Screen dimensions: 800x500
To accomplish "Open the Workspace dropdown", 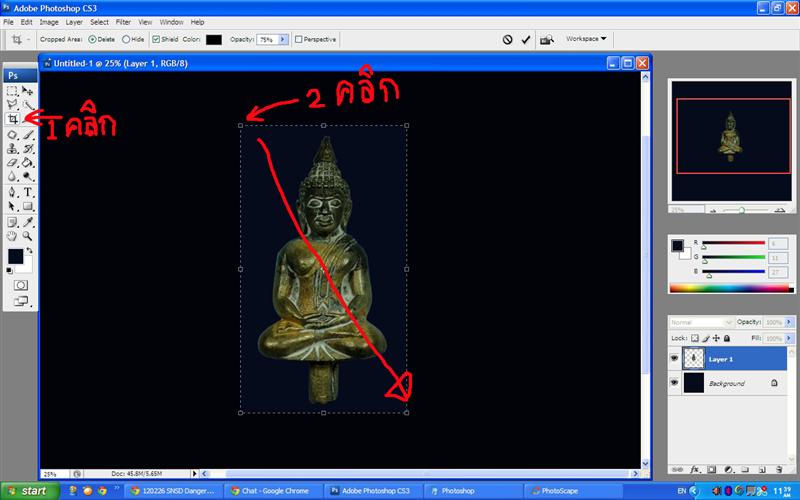I will pos(586,39).
